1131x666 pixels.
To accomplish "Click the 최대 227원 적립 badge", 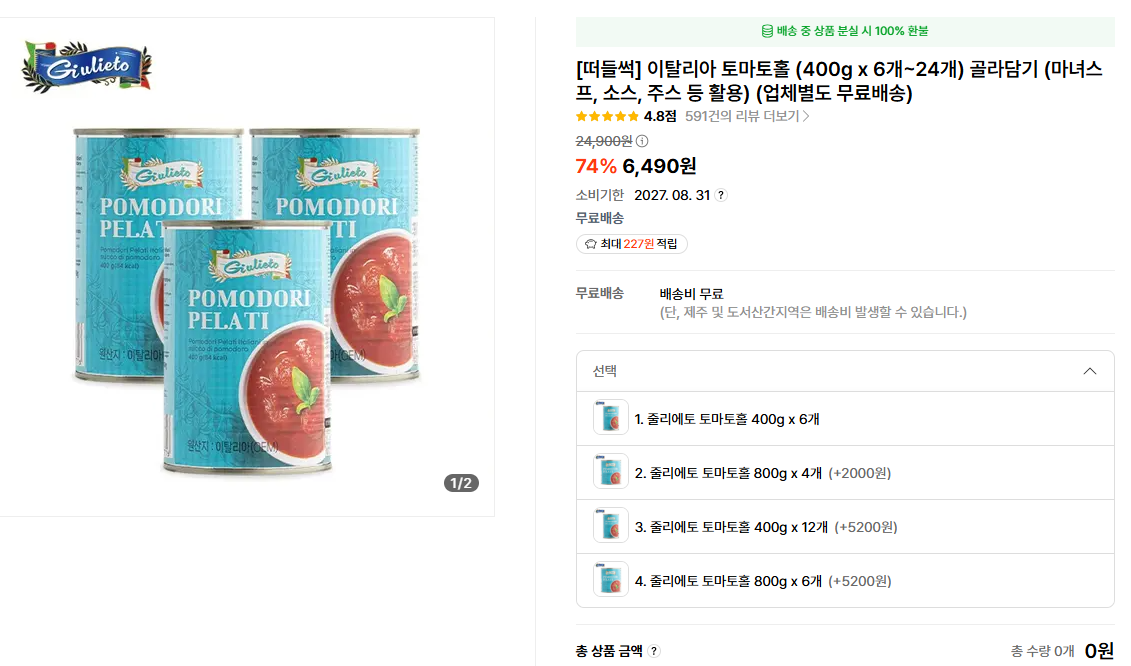I will tap(632, 244).
